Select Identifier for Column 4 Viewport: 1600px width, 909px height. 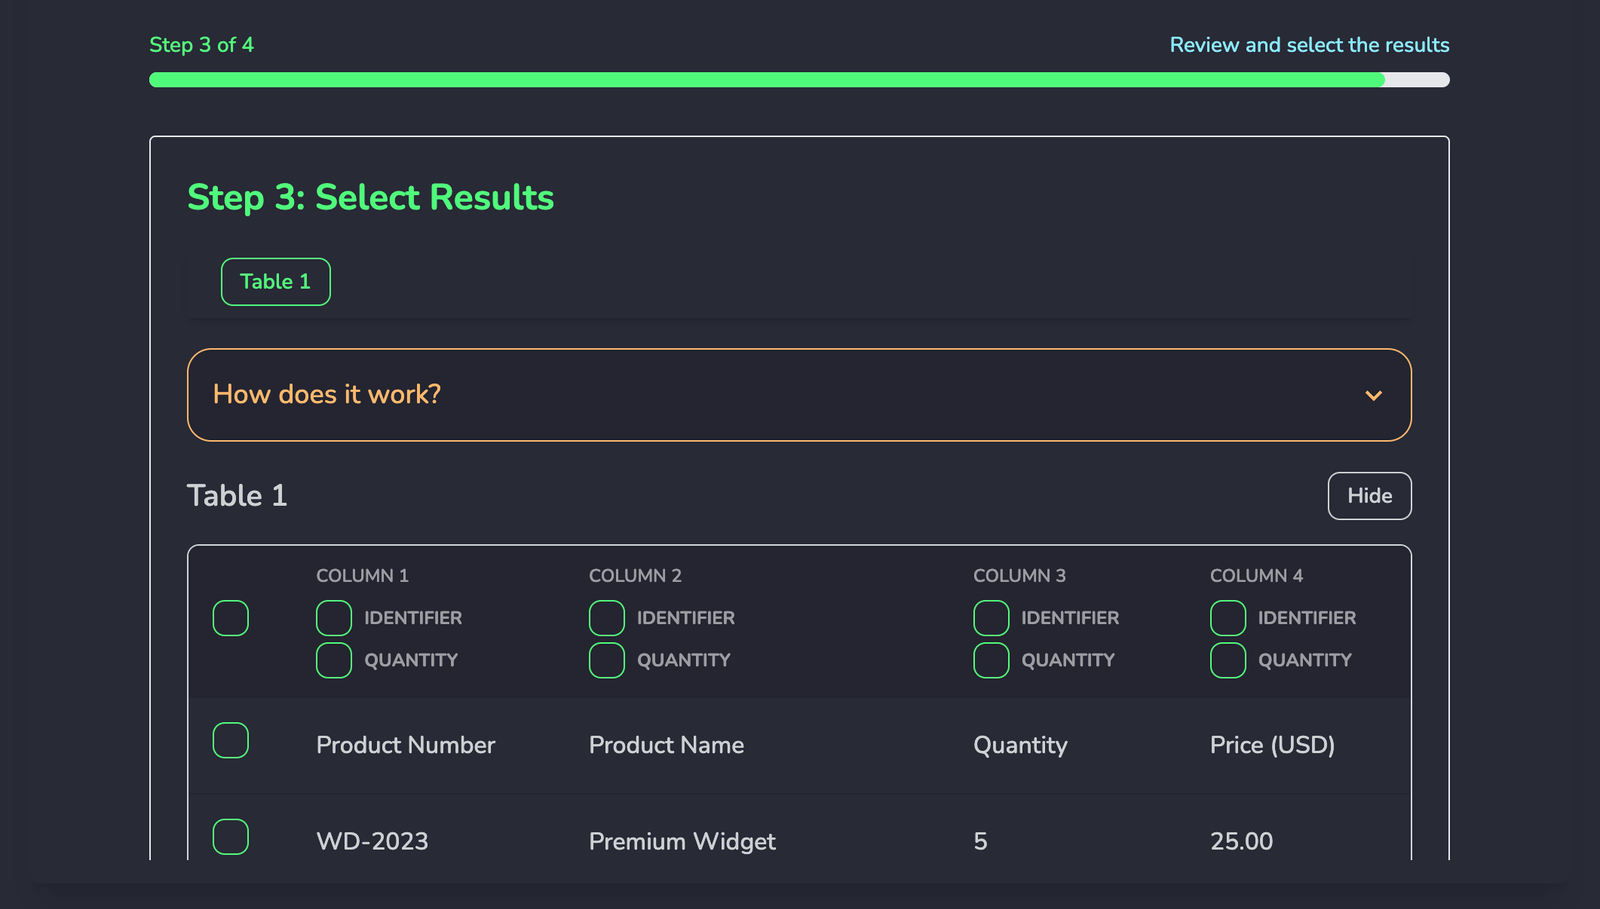click(x=1227, y=618)
